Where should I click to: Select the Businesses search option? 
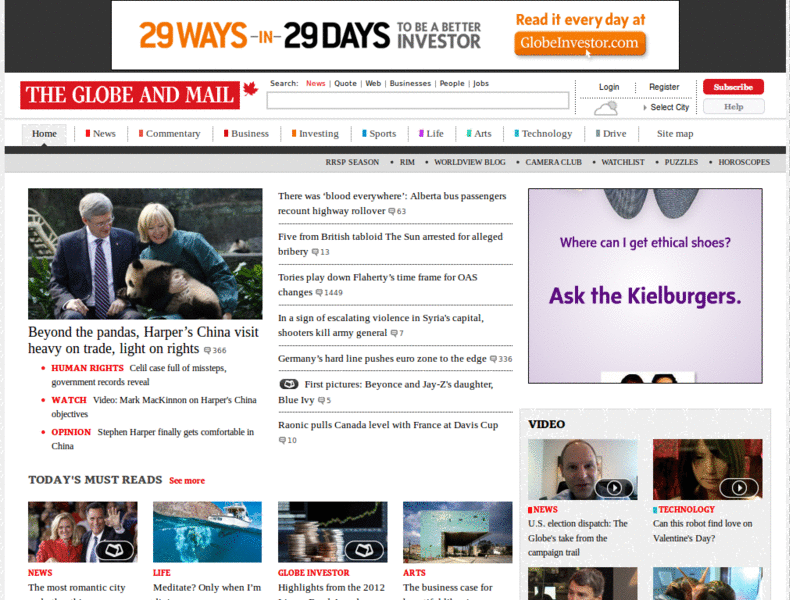pyautogui.click(x=410, y=84)
